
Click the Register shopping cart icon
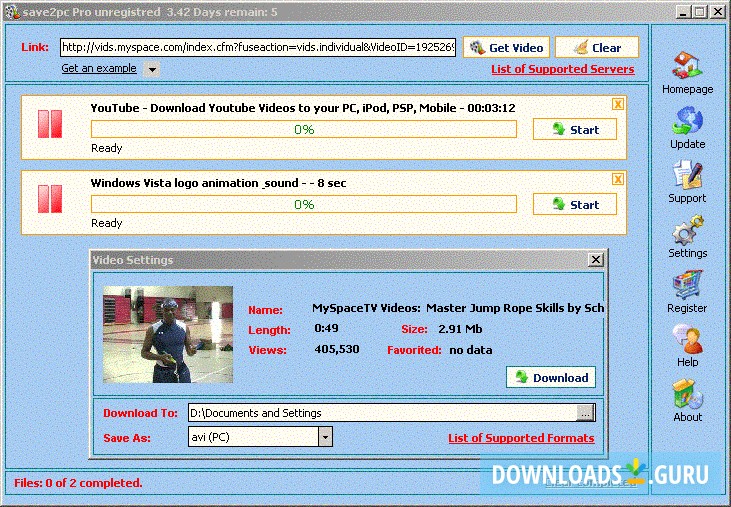pyautogui.click(x=687, y=285)
